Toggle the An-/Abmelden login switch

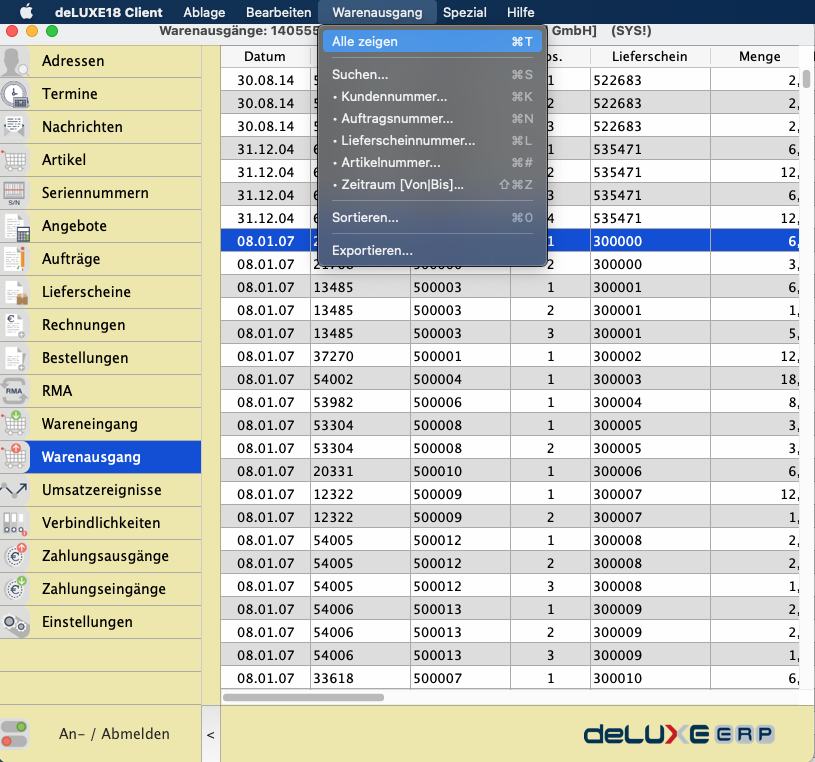point(16,734)
